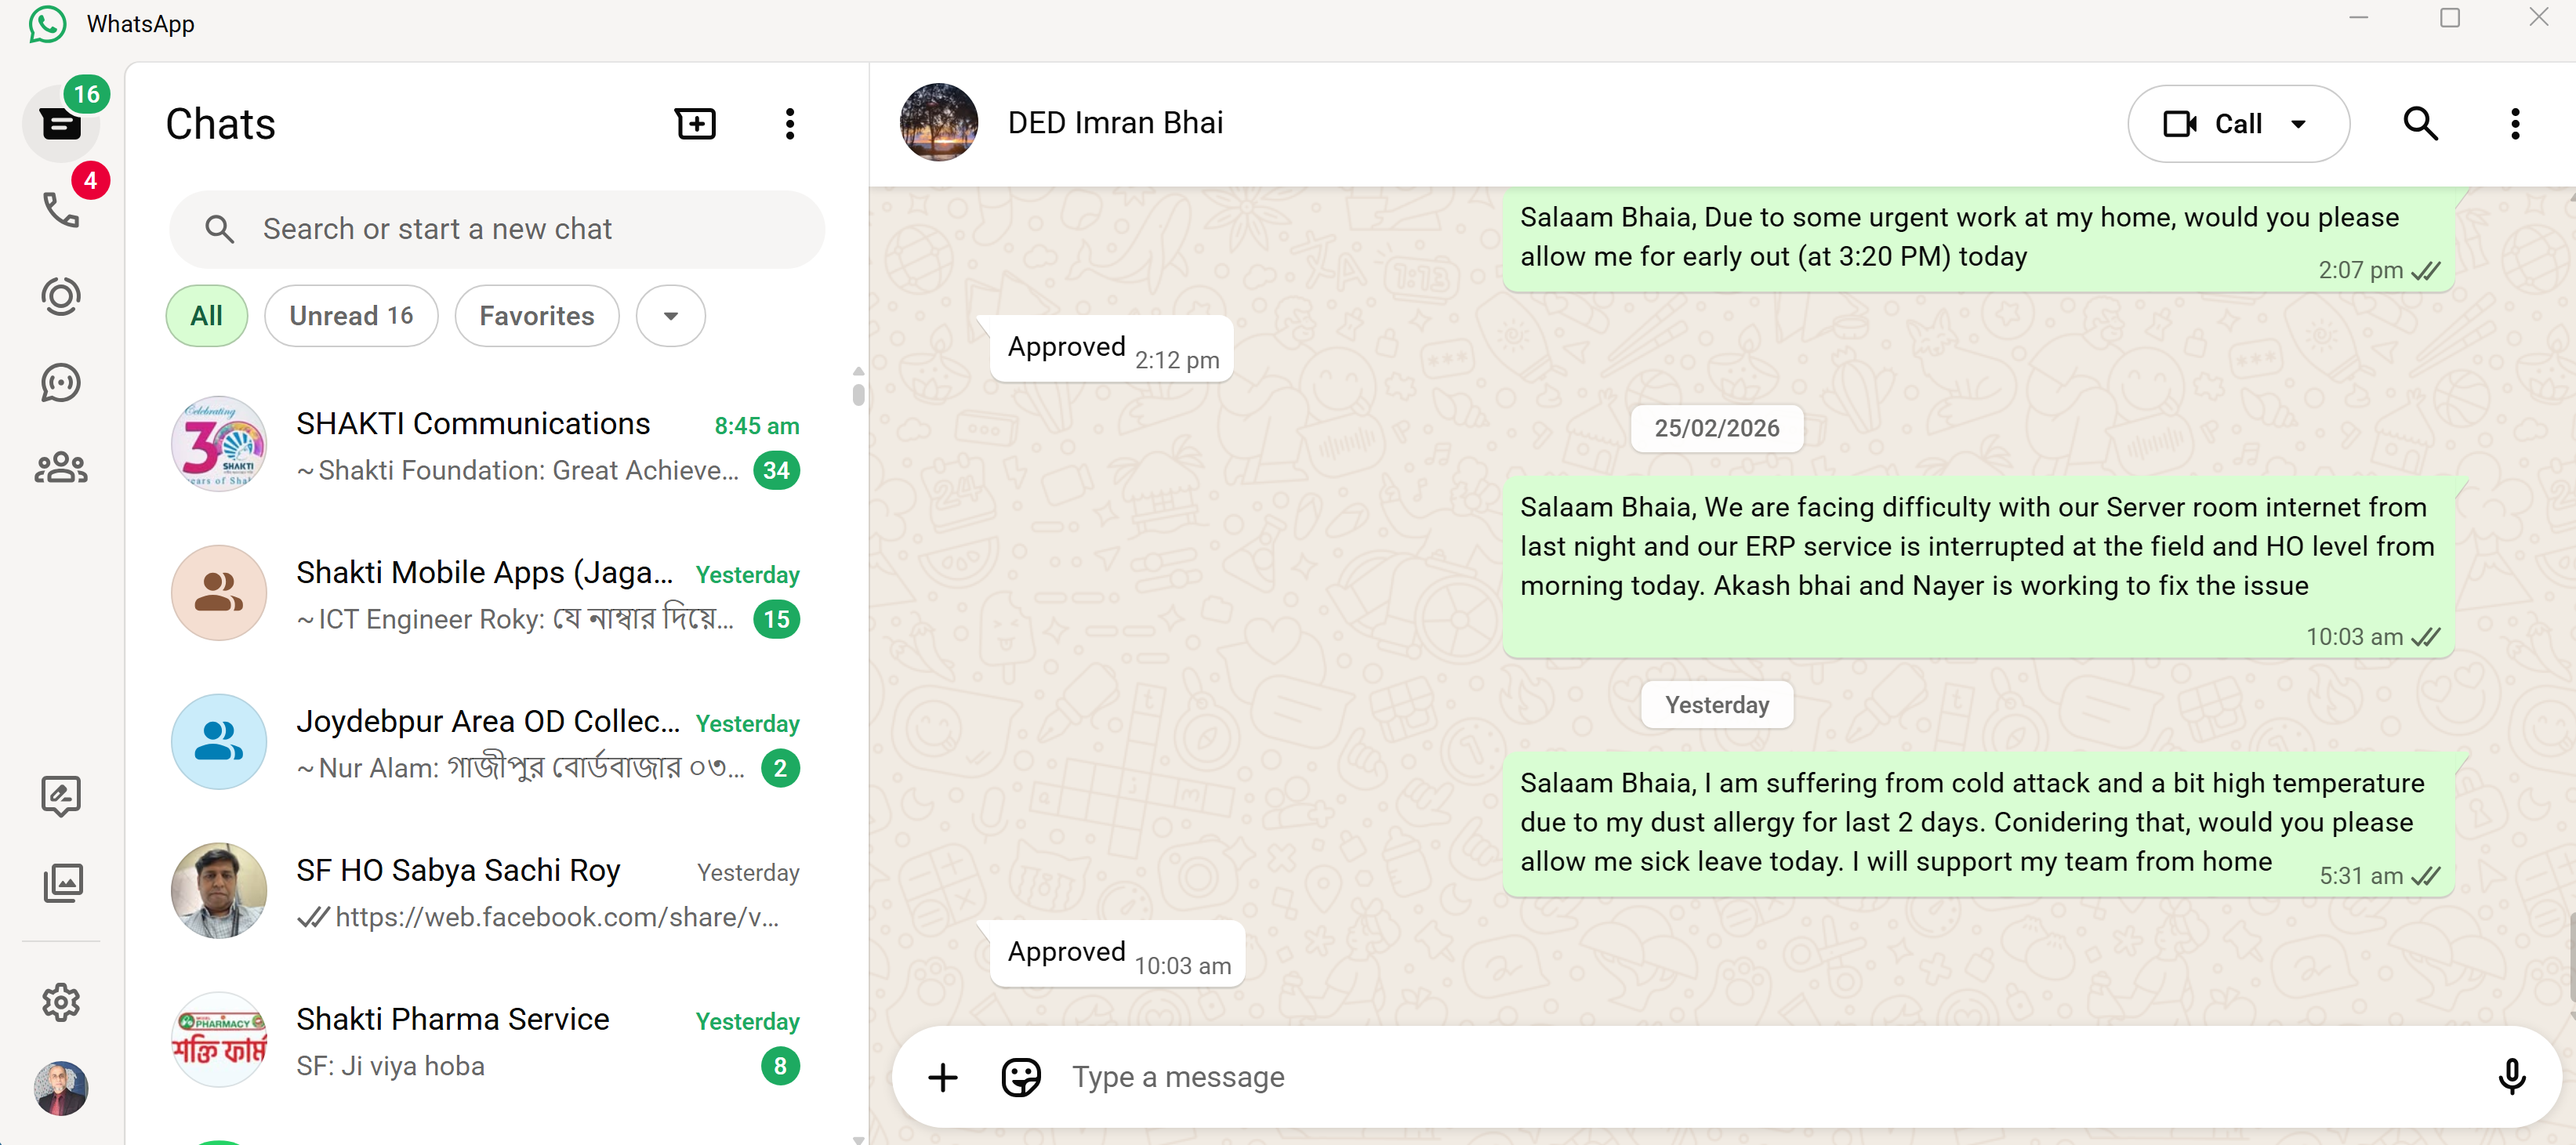Open the emoji and sticker picker
Image resolution: width=2576 pixels, height=1145 pixels.
(1021, 1077)
